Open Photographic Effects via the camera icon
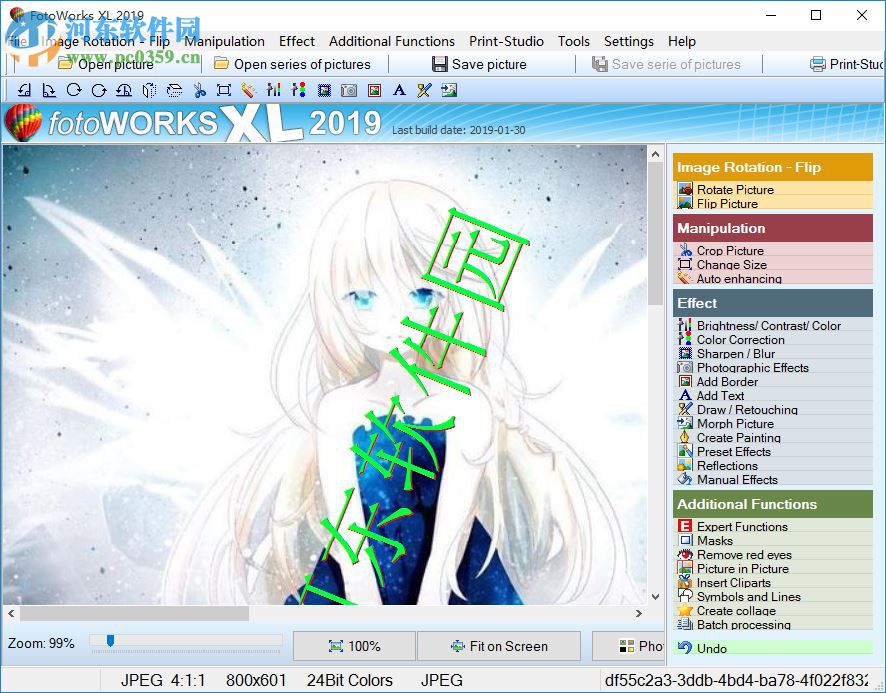886x693 pixels. click(350, 90)
